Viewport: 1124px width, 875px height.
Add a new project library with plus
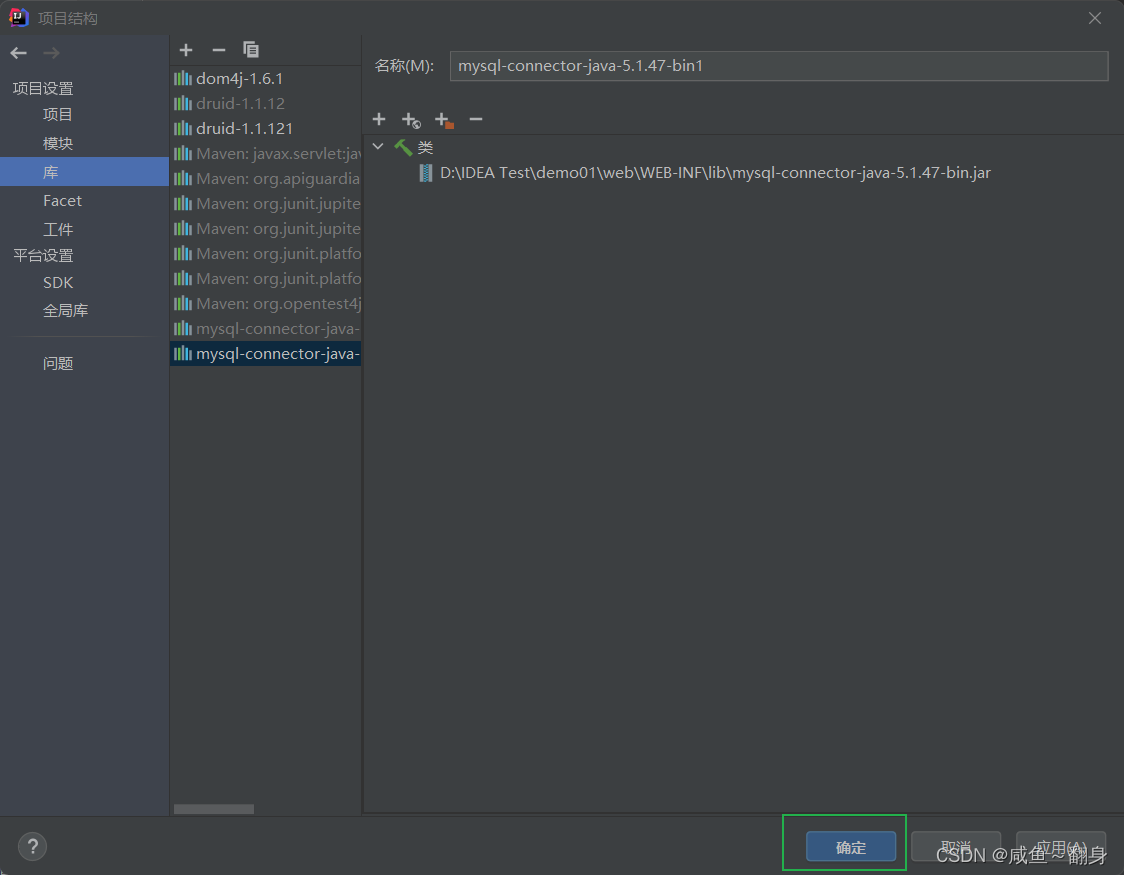(186, 49)
